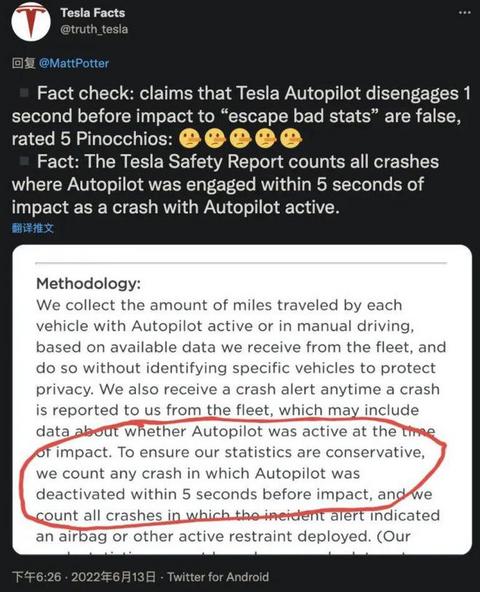Click the first Pinocchio emoji
This screenshot has height=592, width=480.
190,139
